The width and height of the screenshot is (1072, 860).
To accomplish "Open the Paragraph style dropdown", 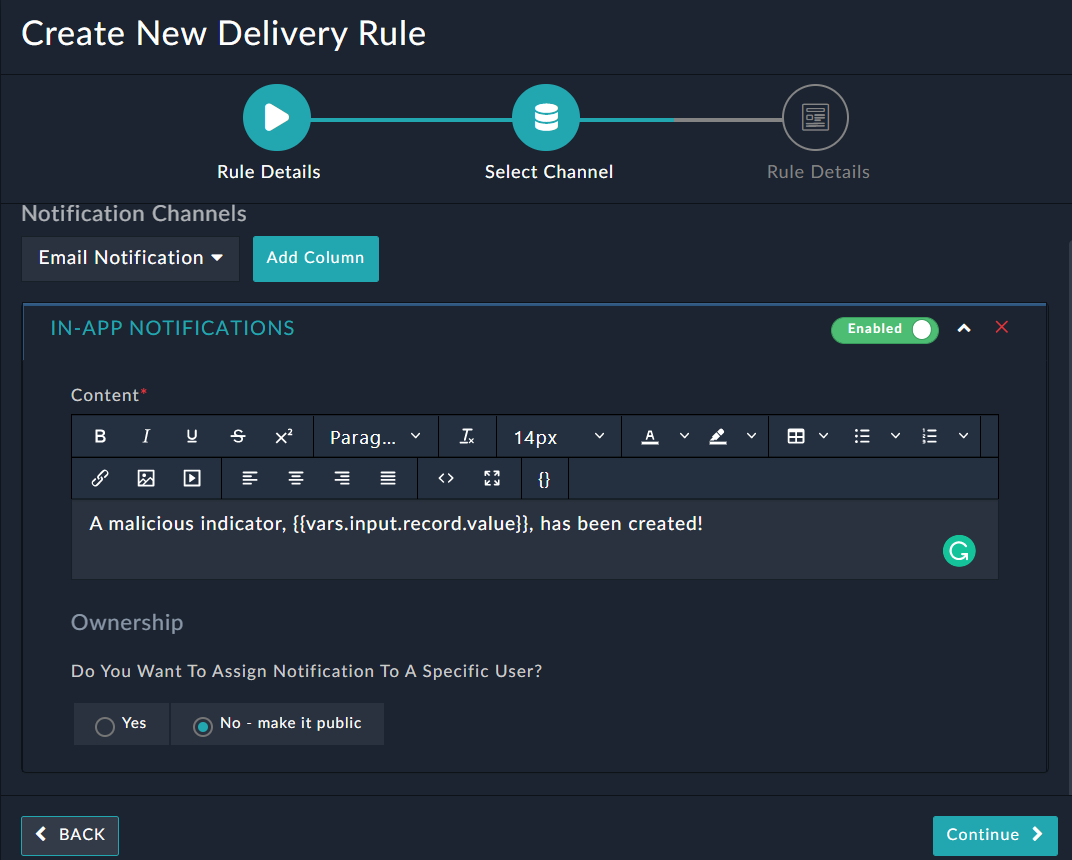I will click(x=375, y=436).
